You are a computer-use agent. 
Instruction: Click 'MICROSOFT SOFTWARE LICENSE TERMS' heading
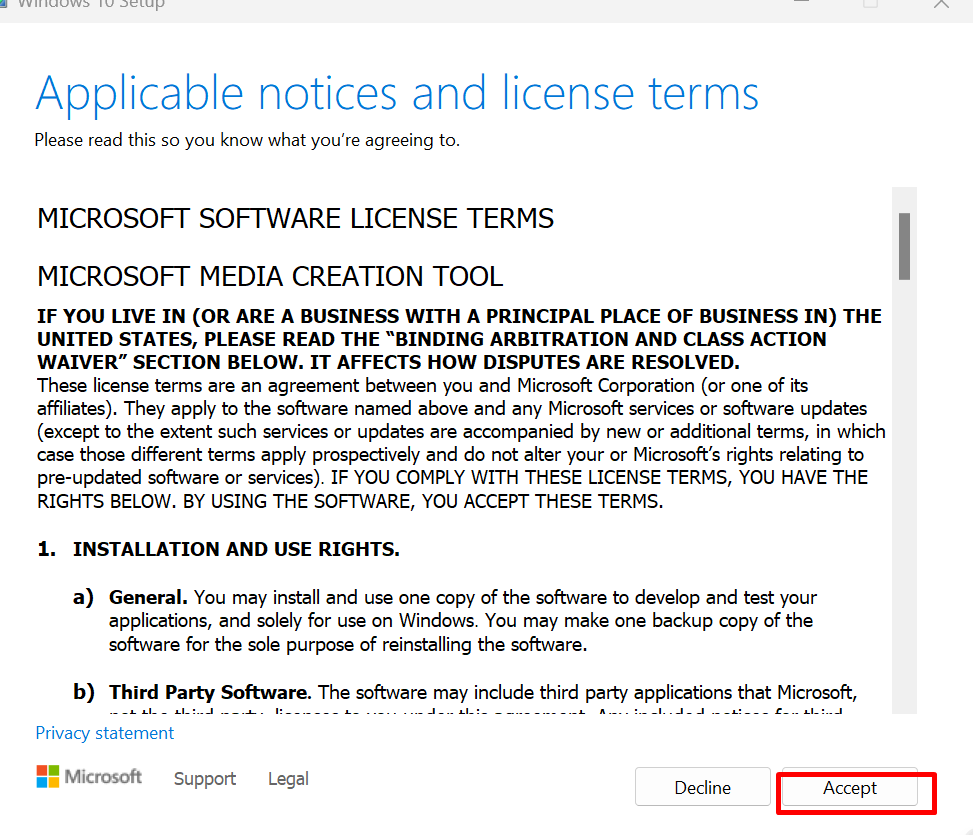point(295,218)
